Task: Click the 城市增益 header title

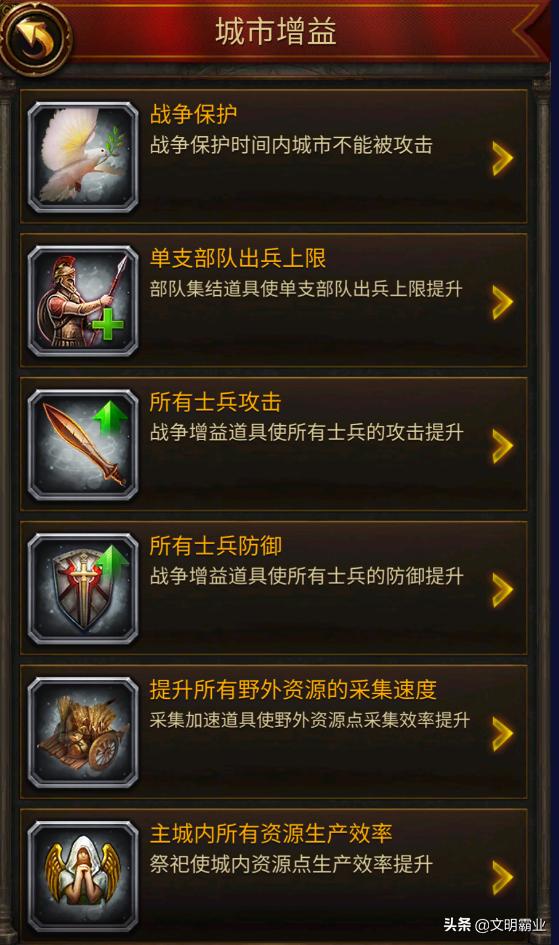Action: click(x=276, y=31)
